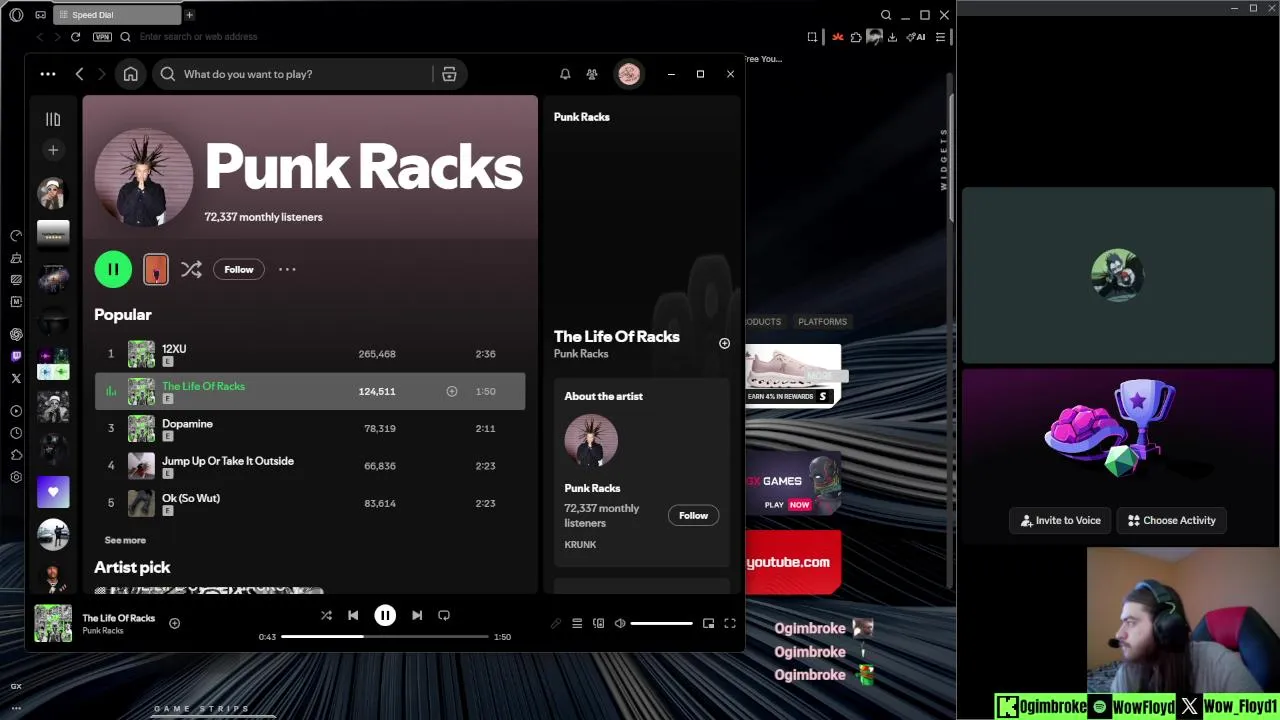The image size is (1280, 720).
Task: Add current song to Liked via player bar plus
Action: pyautogui.click(x=174, y=623)
